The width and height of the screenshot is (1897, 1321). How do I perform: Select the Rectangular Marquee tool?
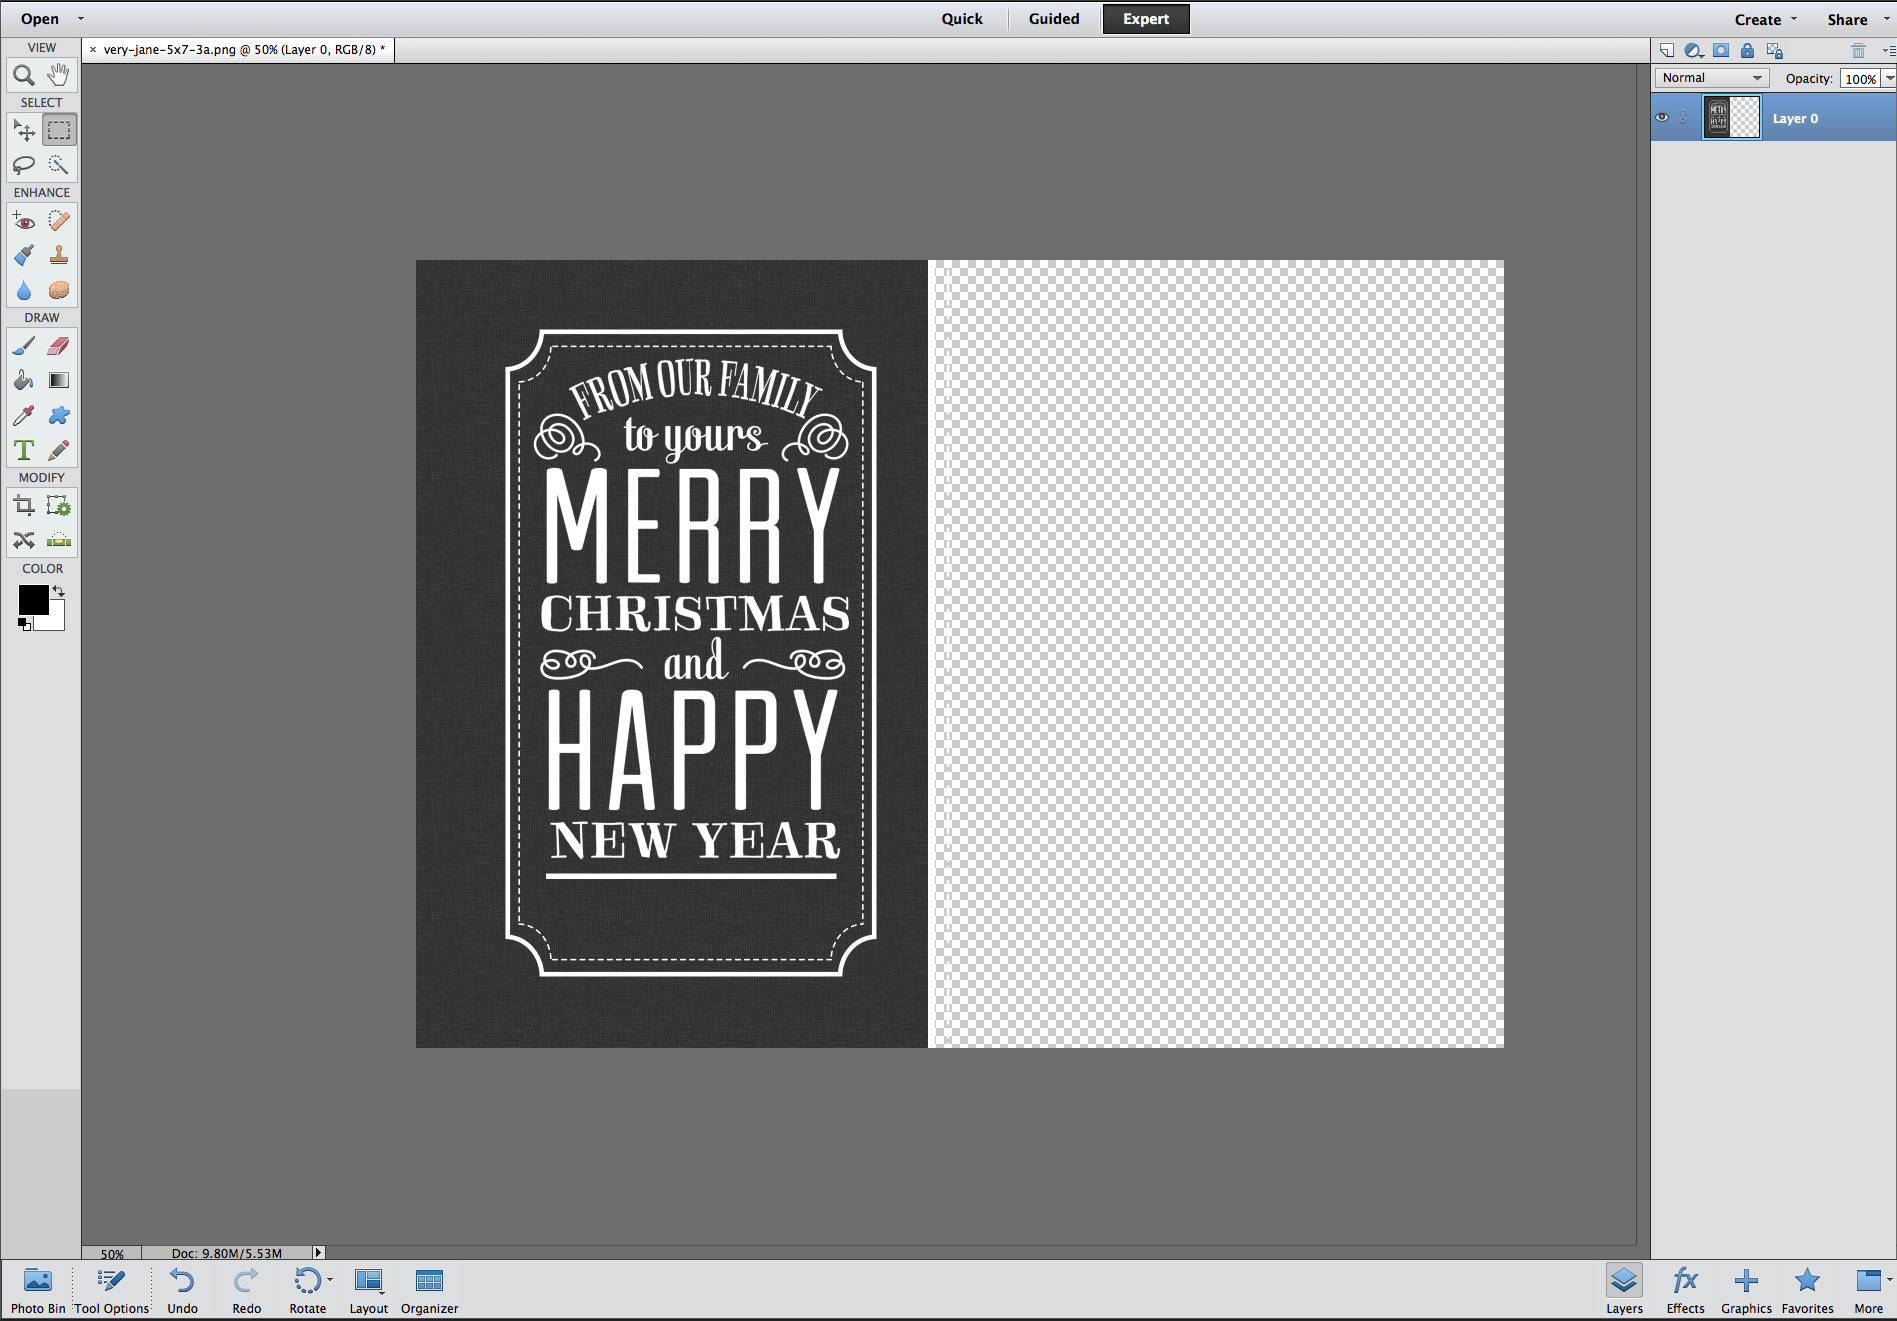59,130
